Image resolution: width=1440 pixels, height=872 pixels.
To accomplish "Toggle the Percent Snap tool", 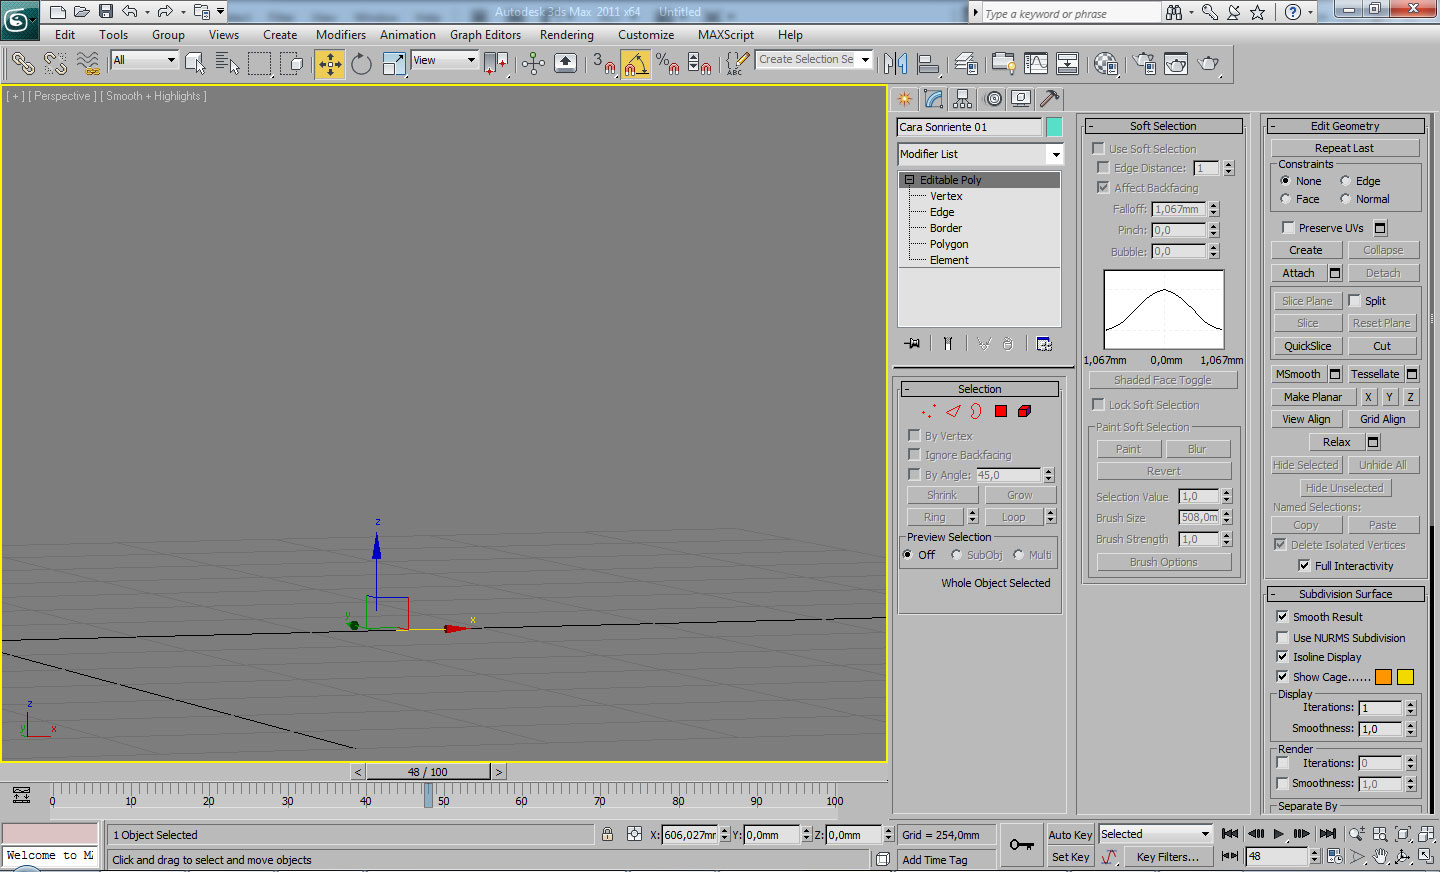I will click(x=667, y=64).
